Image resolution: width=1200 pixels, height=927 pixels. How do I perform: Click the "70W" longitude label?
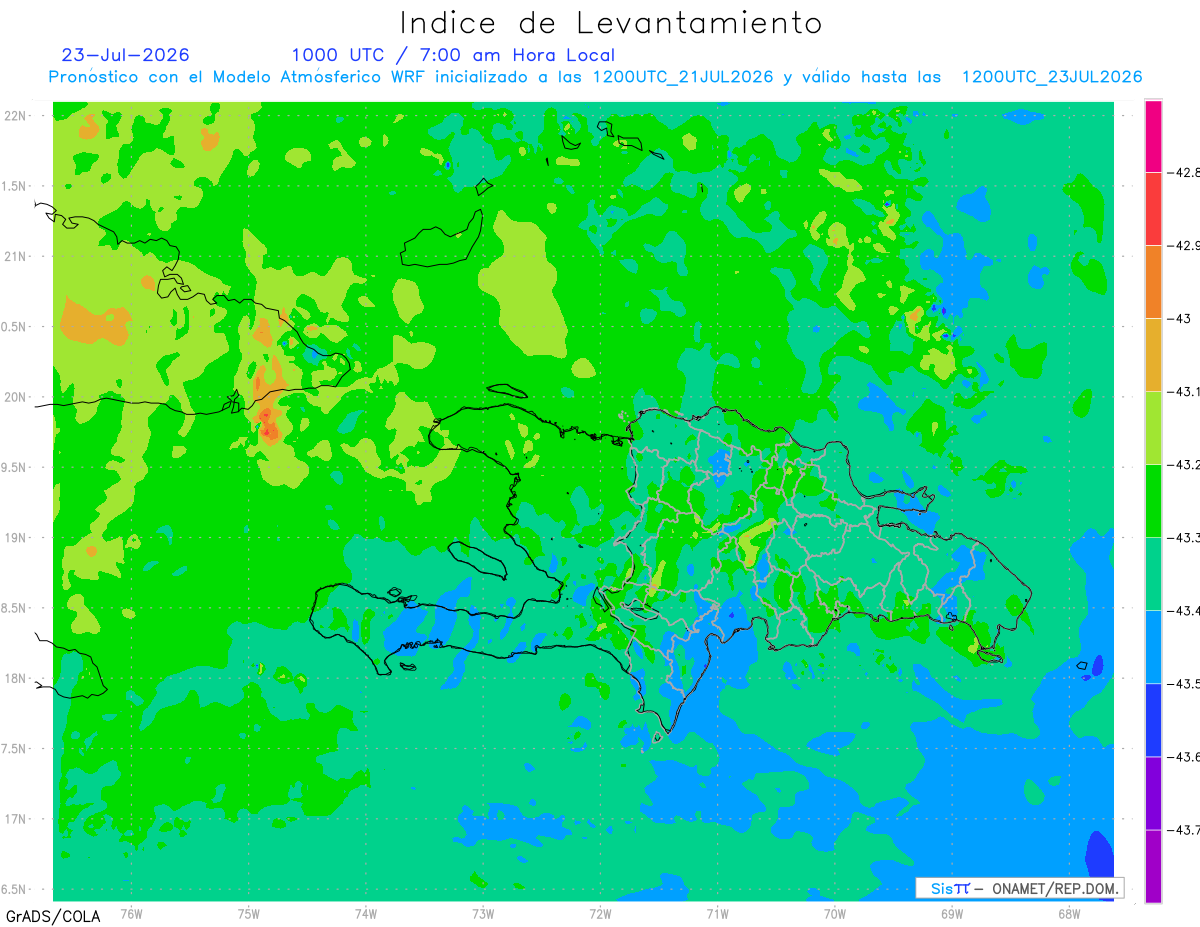tap(834, 913)
